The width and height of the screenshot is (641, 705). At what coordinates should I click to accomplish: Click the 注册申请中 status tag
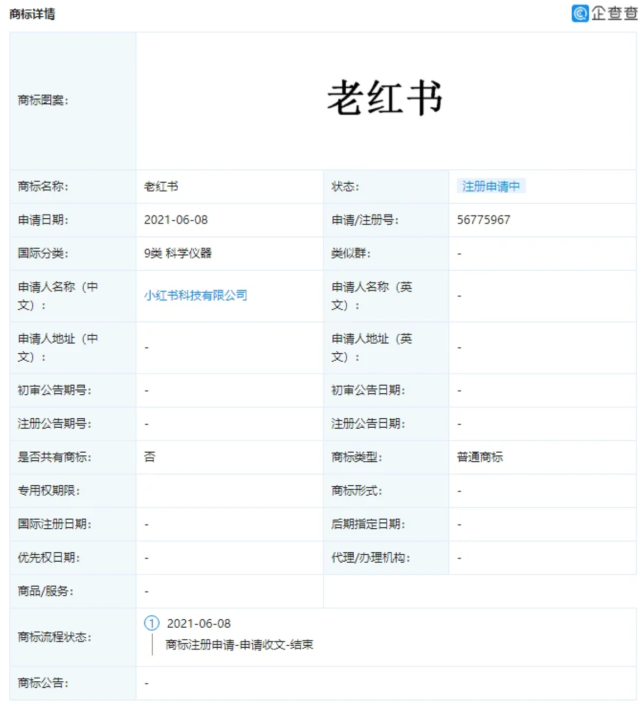[x=491, y=186]
